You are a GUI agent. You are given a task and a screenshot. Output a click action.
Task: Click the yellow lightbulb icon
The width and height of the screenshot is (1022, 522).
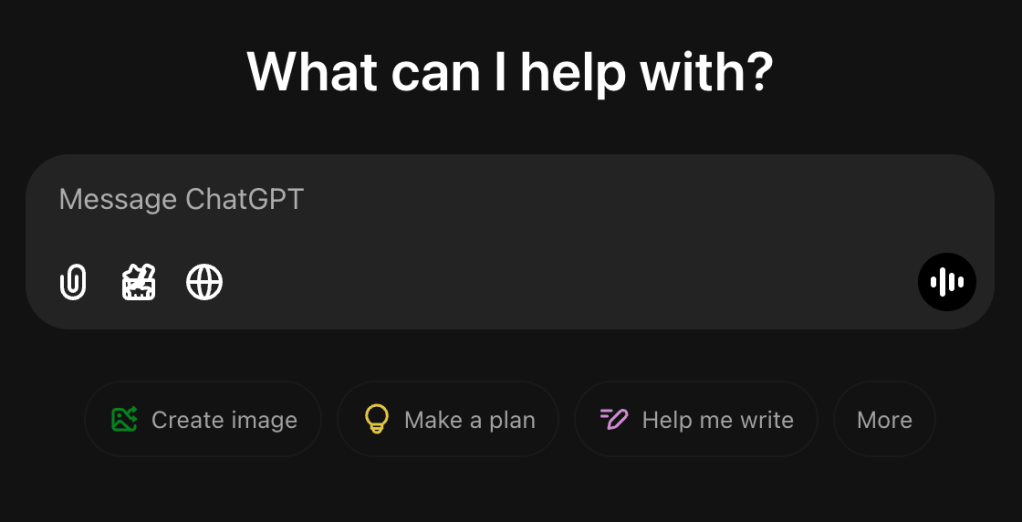point(376,419)
